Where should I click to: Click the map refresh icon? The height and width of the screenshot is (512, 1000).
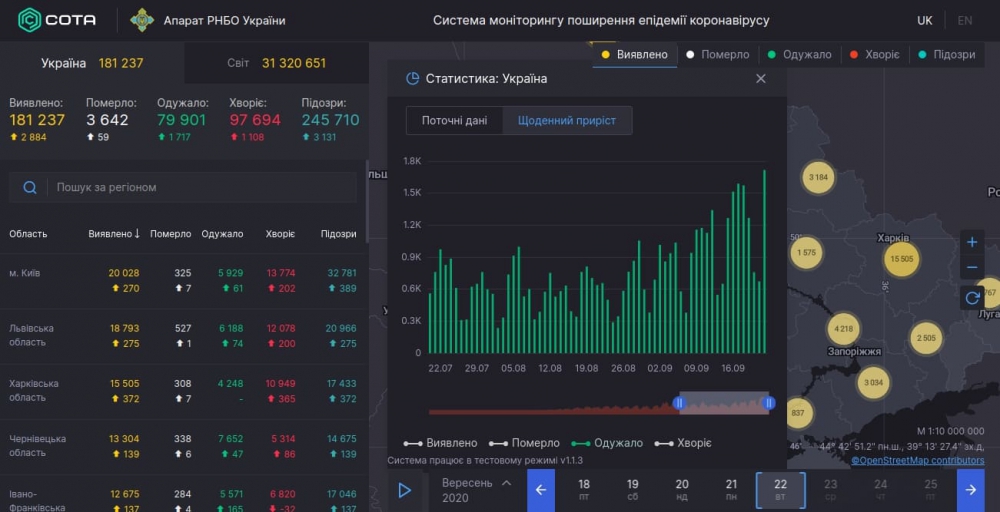click(x=972, y=297)
